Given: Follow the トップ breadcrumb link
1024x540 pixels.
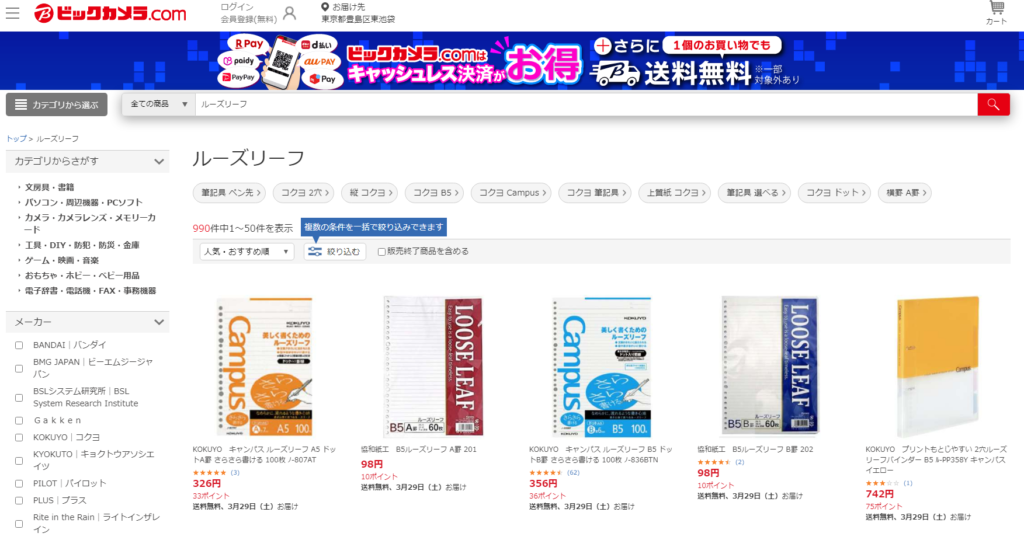Looking at the screenshot, I should [16, 138].
